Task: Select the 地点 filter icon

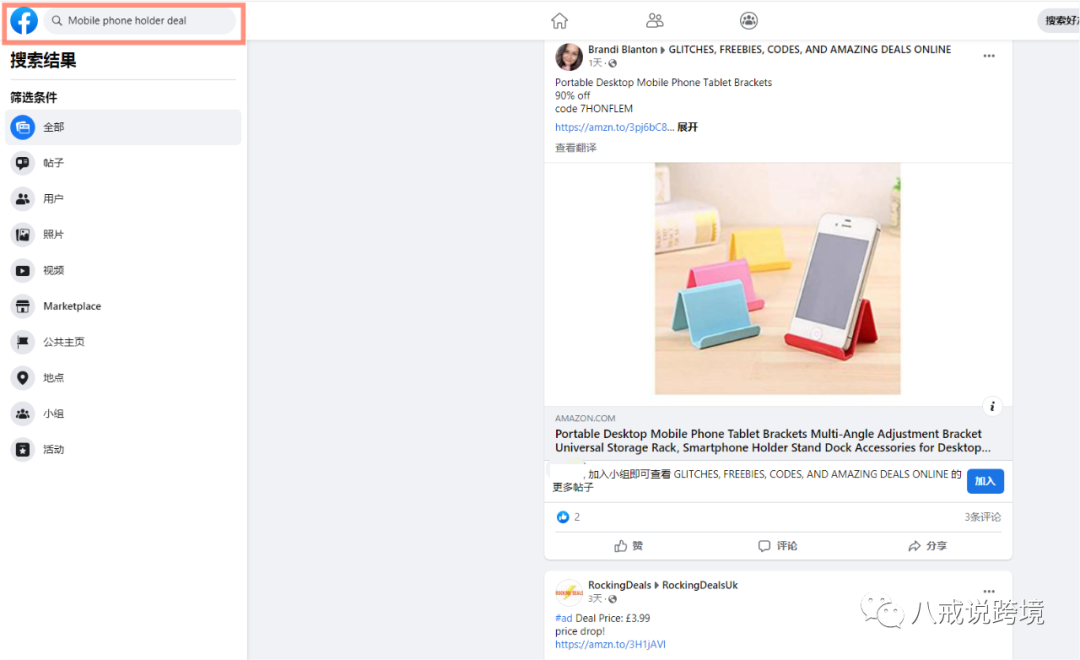Action: (x=23, y=378)
